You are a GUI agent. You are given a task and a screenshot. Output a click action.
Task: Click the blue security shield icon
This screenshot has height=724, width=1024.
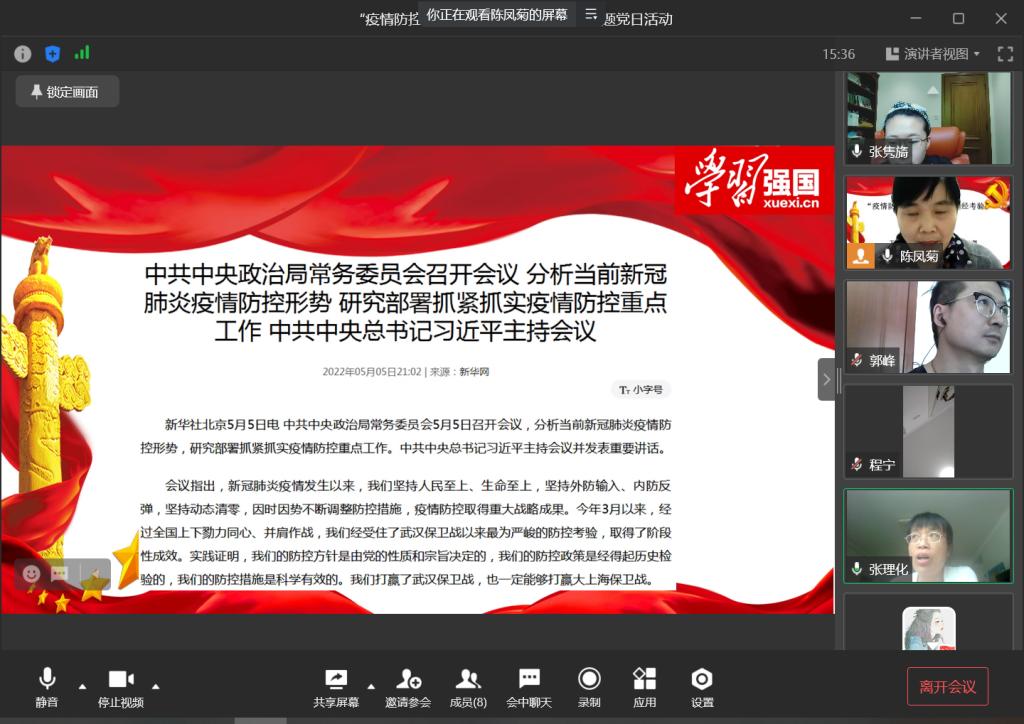[53, 54]
